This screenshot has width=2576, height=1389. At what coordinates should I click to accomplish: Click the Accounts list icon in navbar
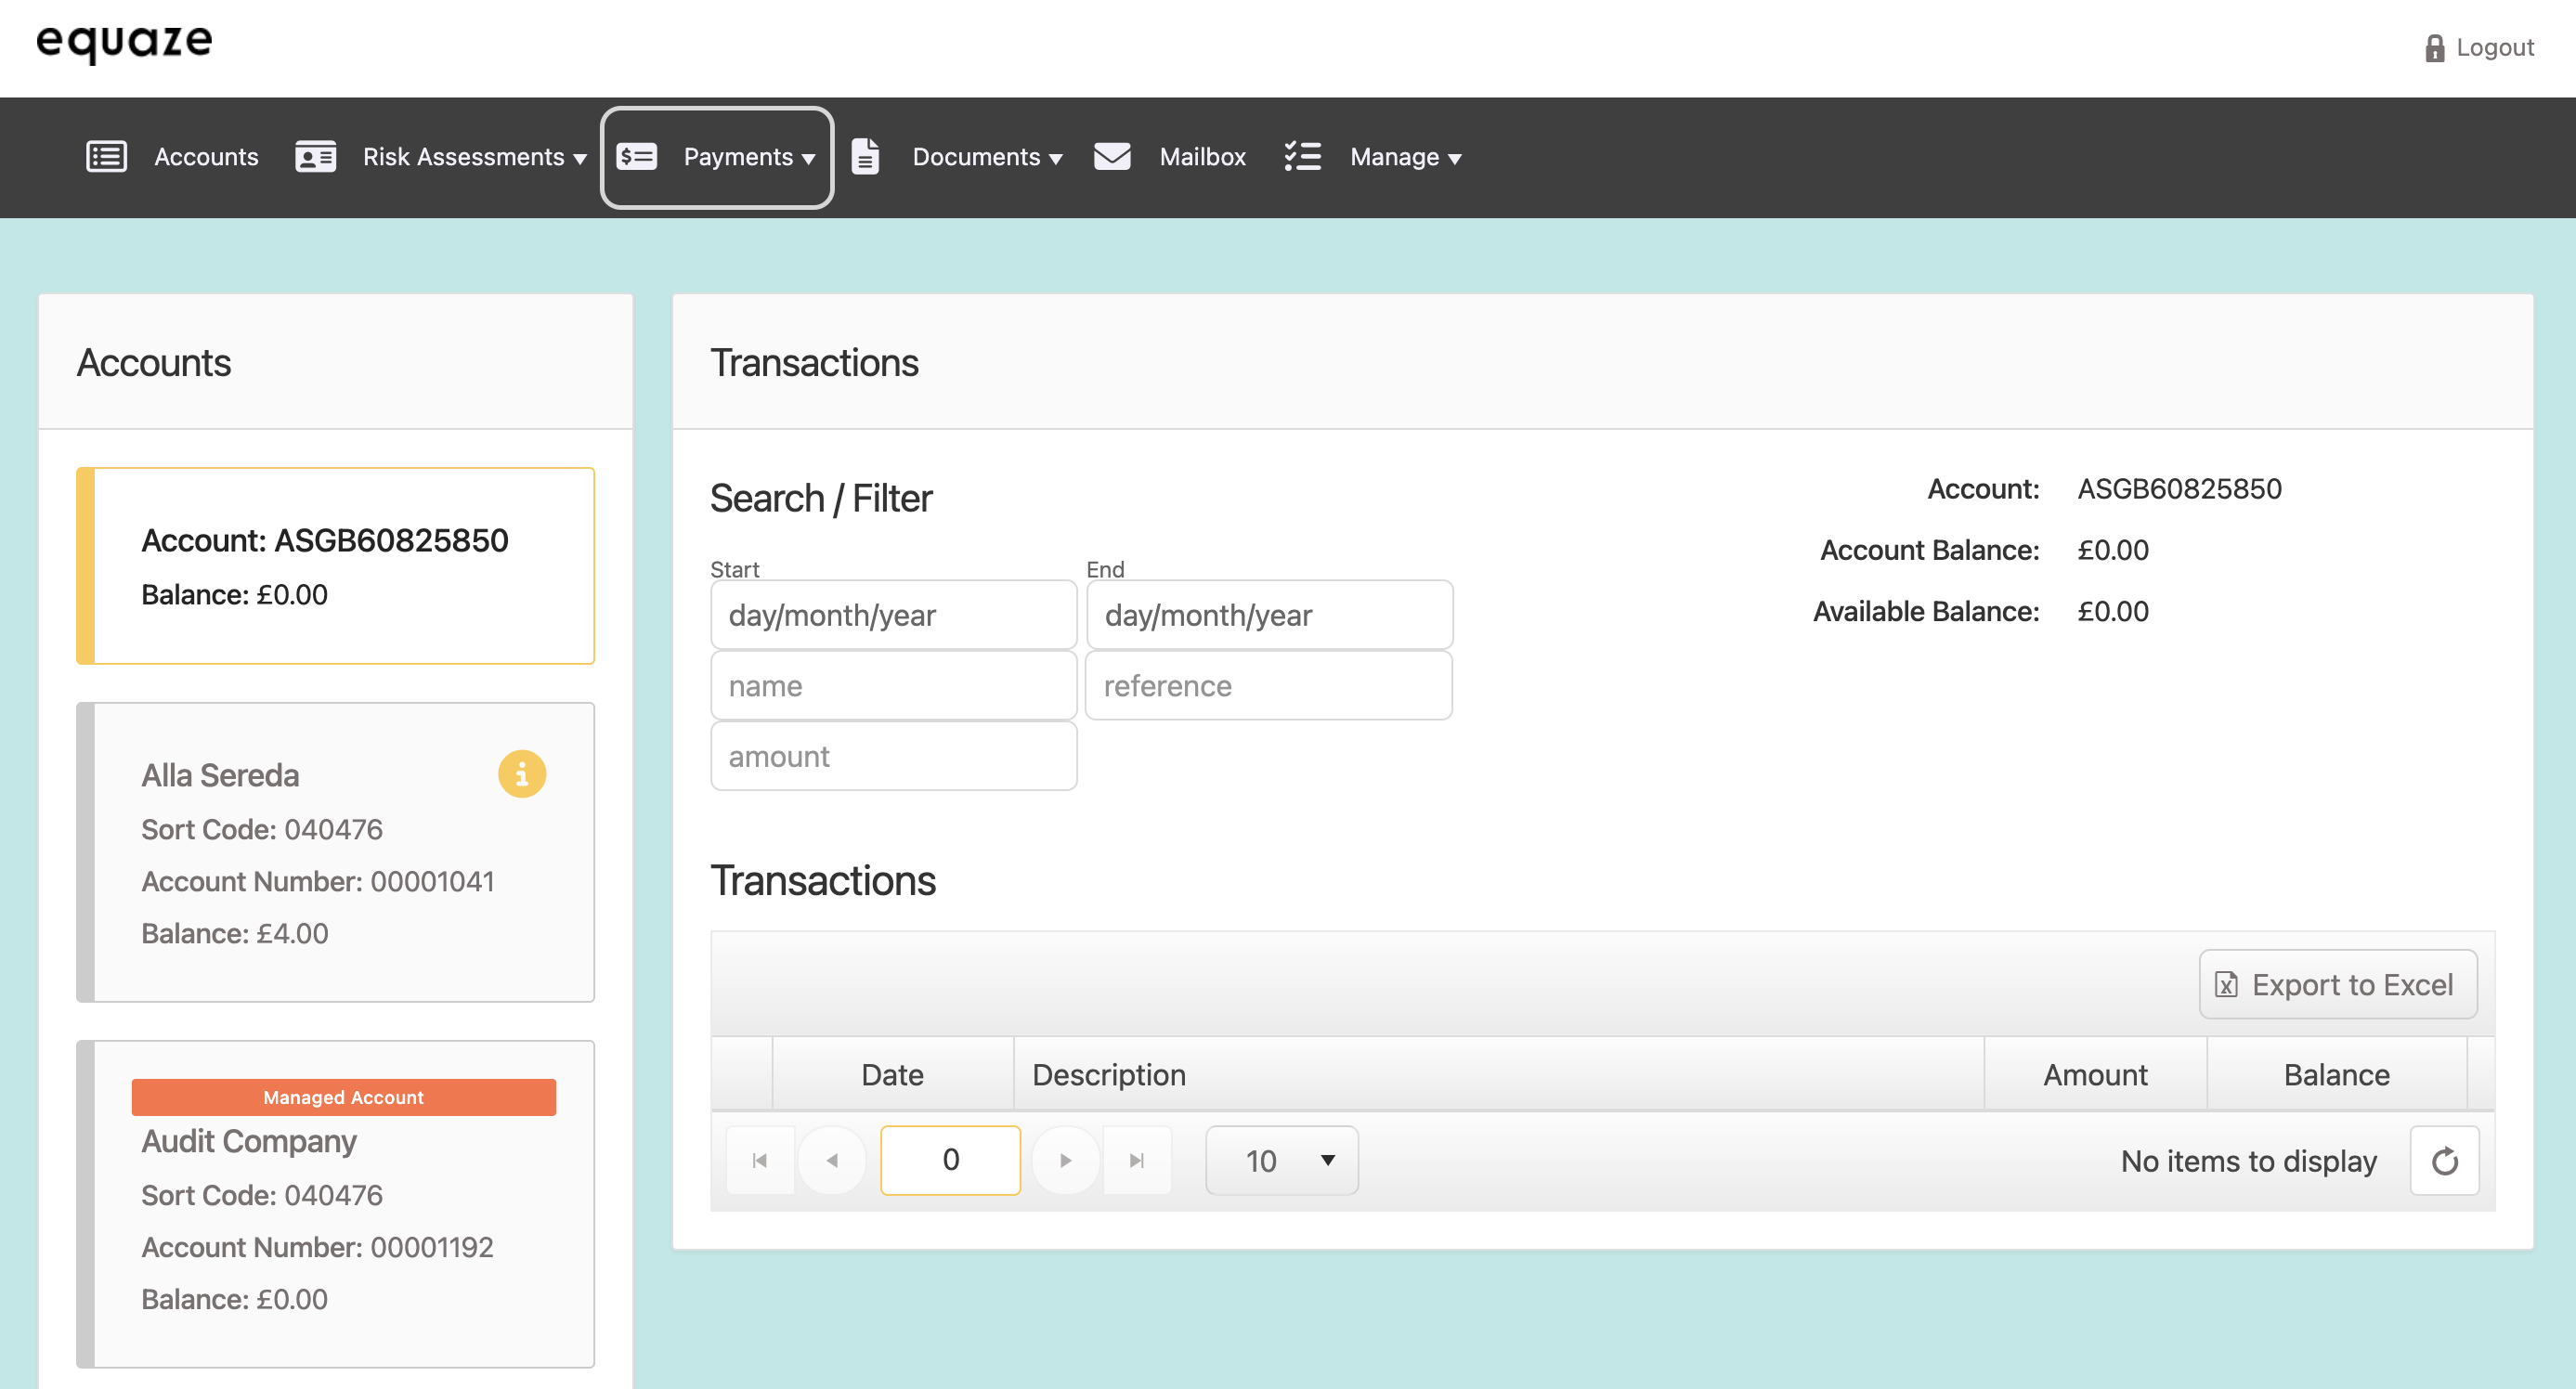point(106,157)
